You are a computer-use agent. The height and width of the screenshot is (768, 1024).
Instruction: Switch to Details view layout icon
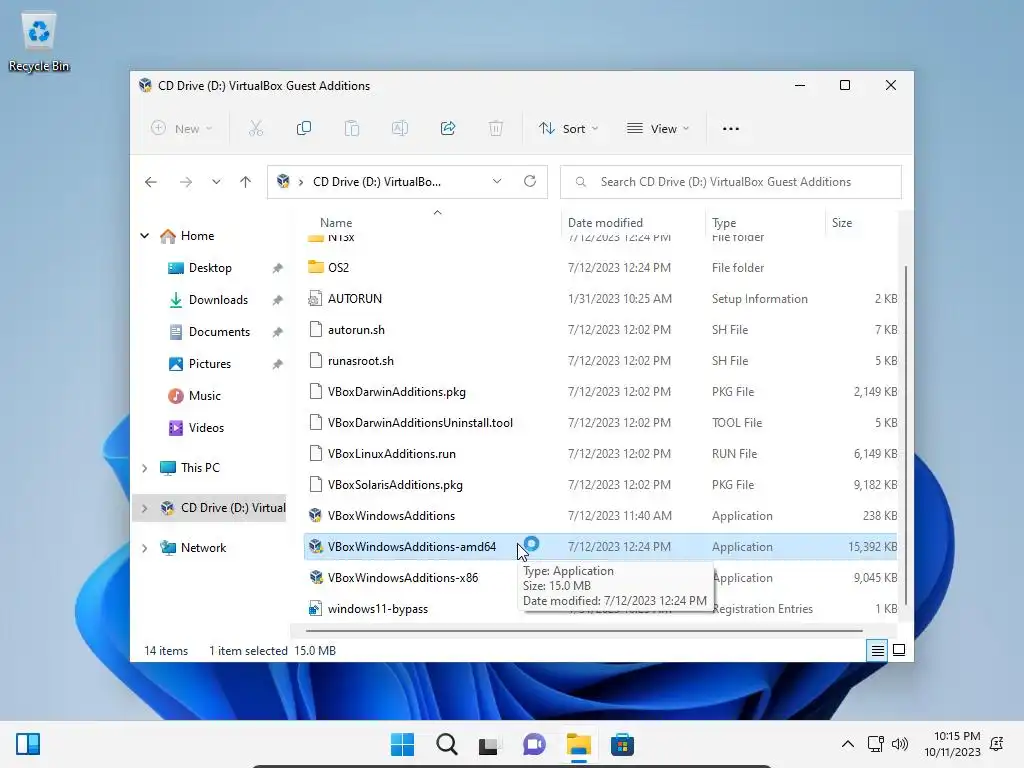(877, 650)
